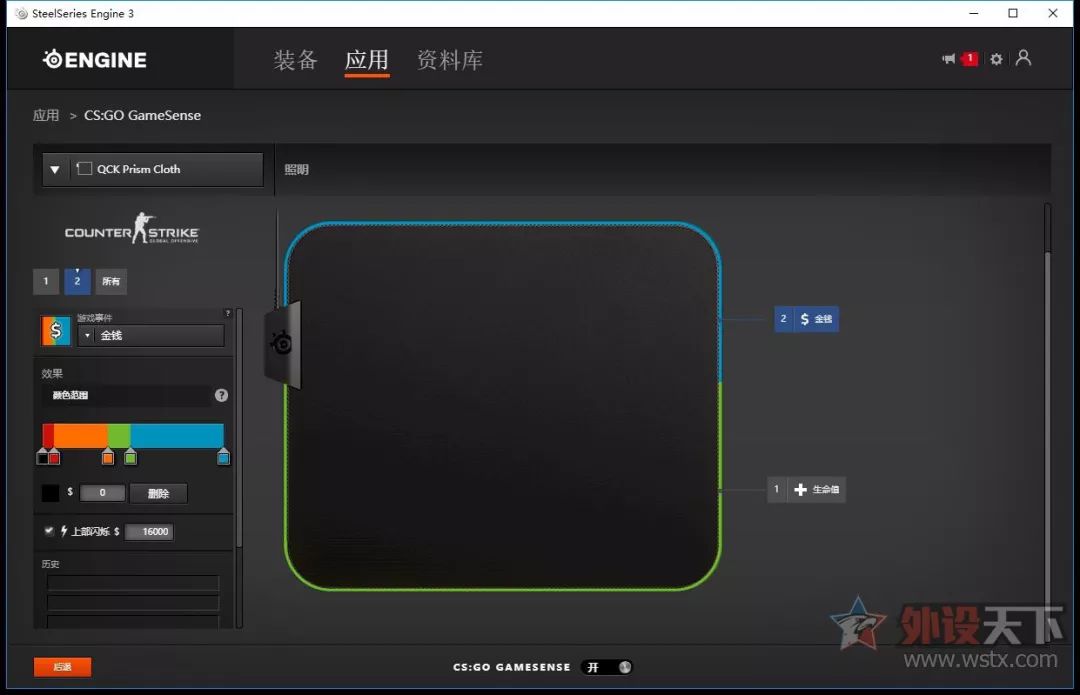The width and height of the screenshot is (1080, 695).
Task: Click the SteelSeries logo on mousepad controller
Action: tap(281, 342)
